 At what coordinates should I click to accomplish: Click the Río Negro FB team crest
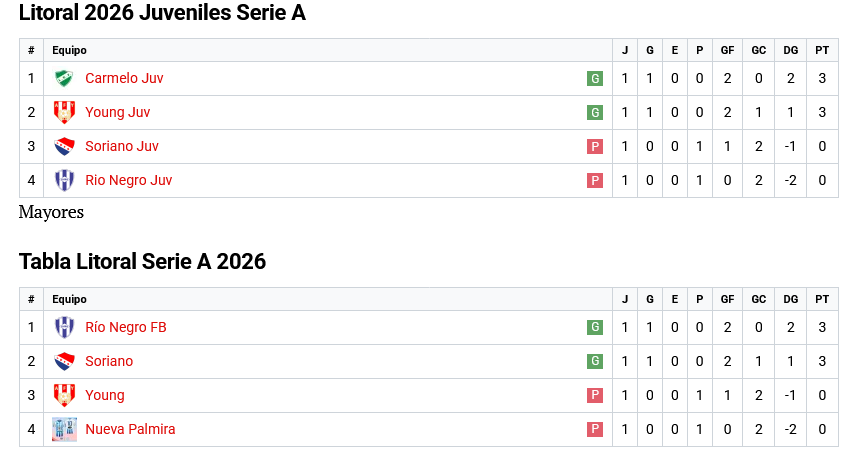pos(64,327)
